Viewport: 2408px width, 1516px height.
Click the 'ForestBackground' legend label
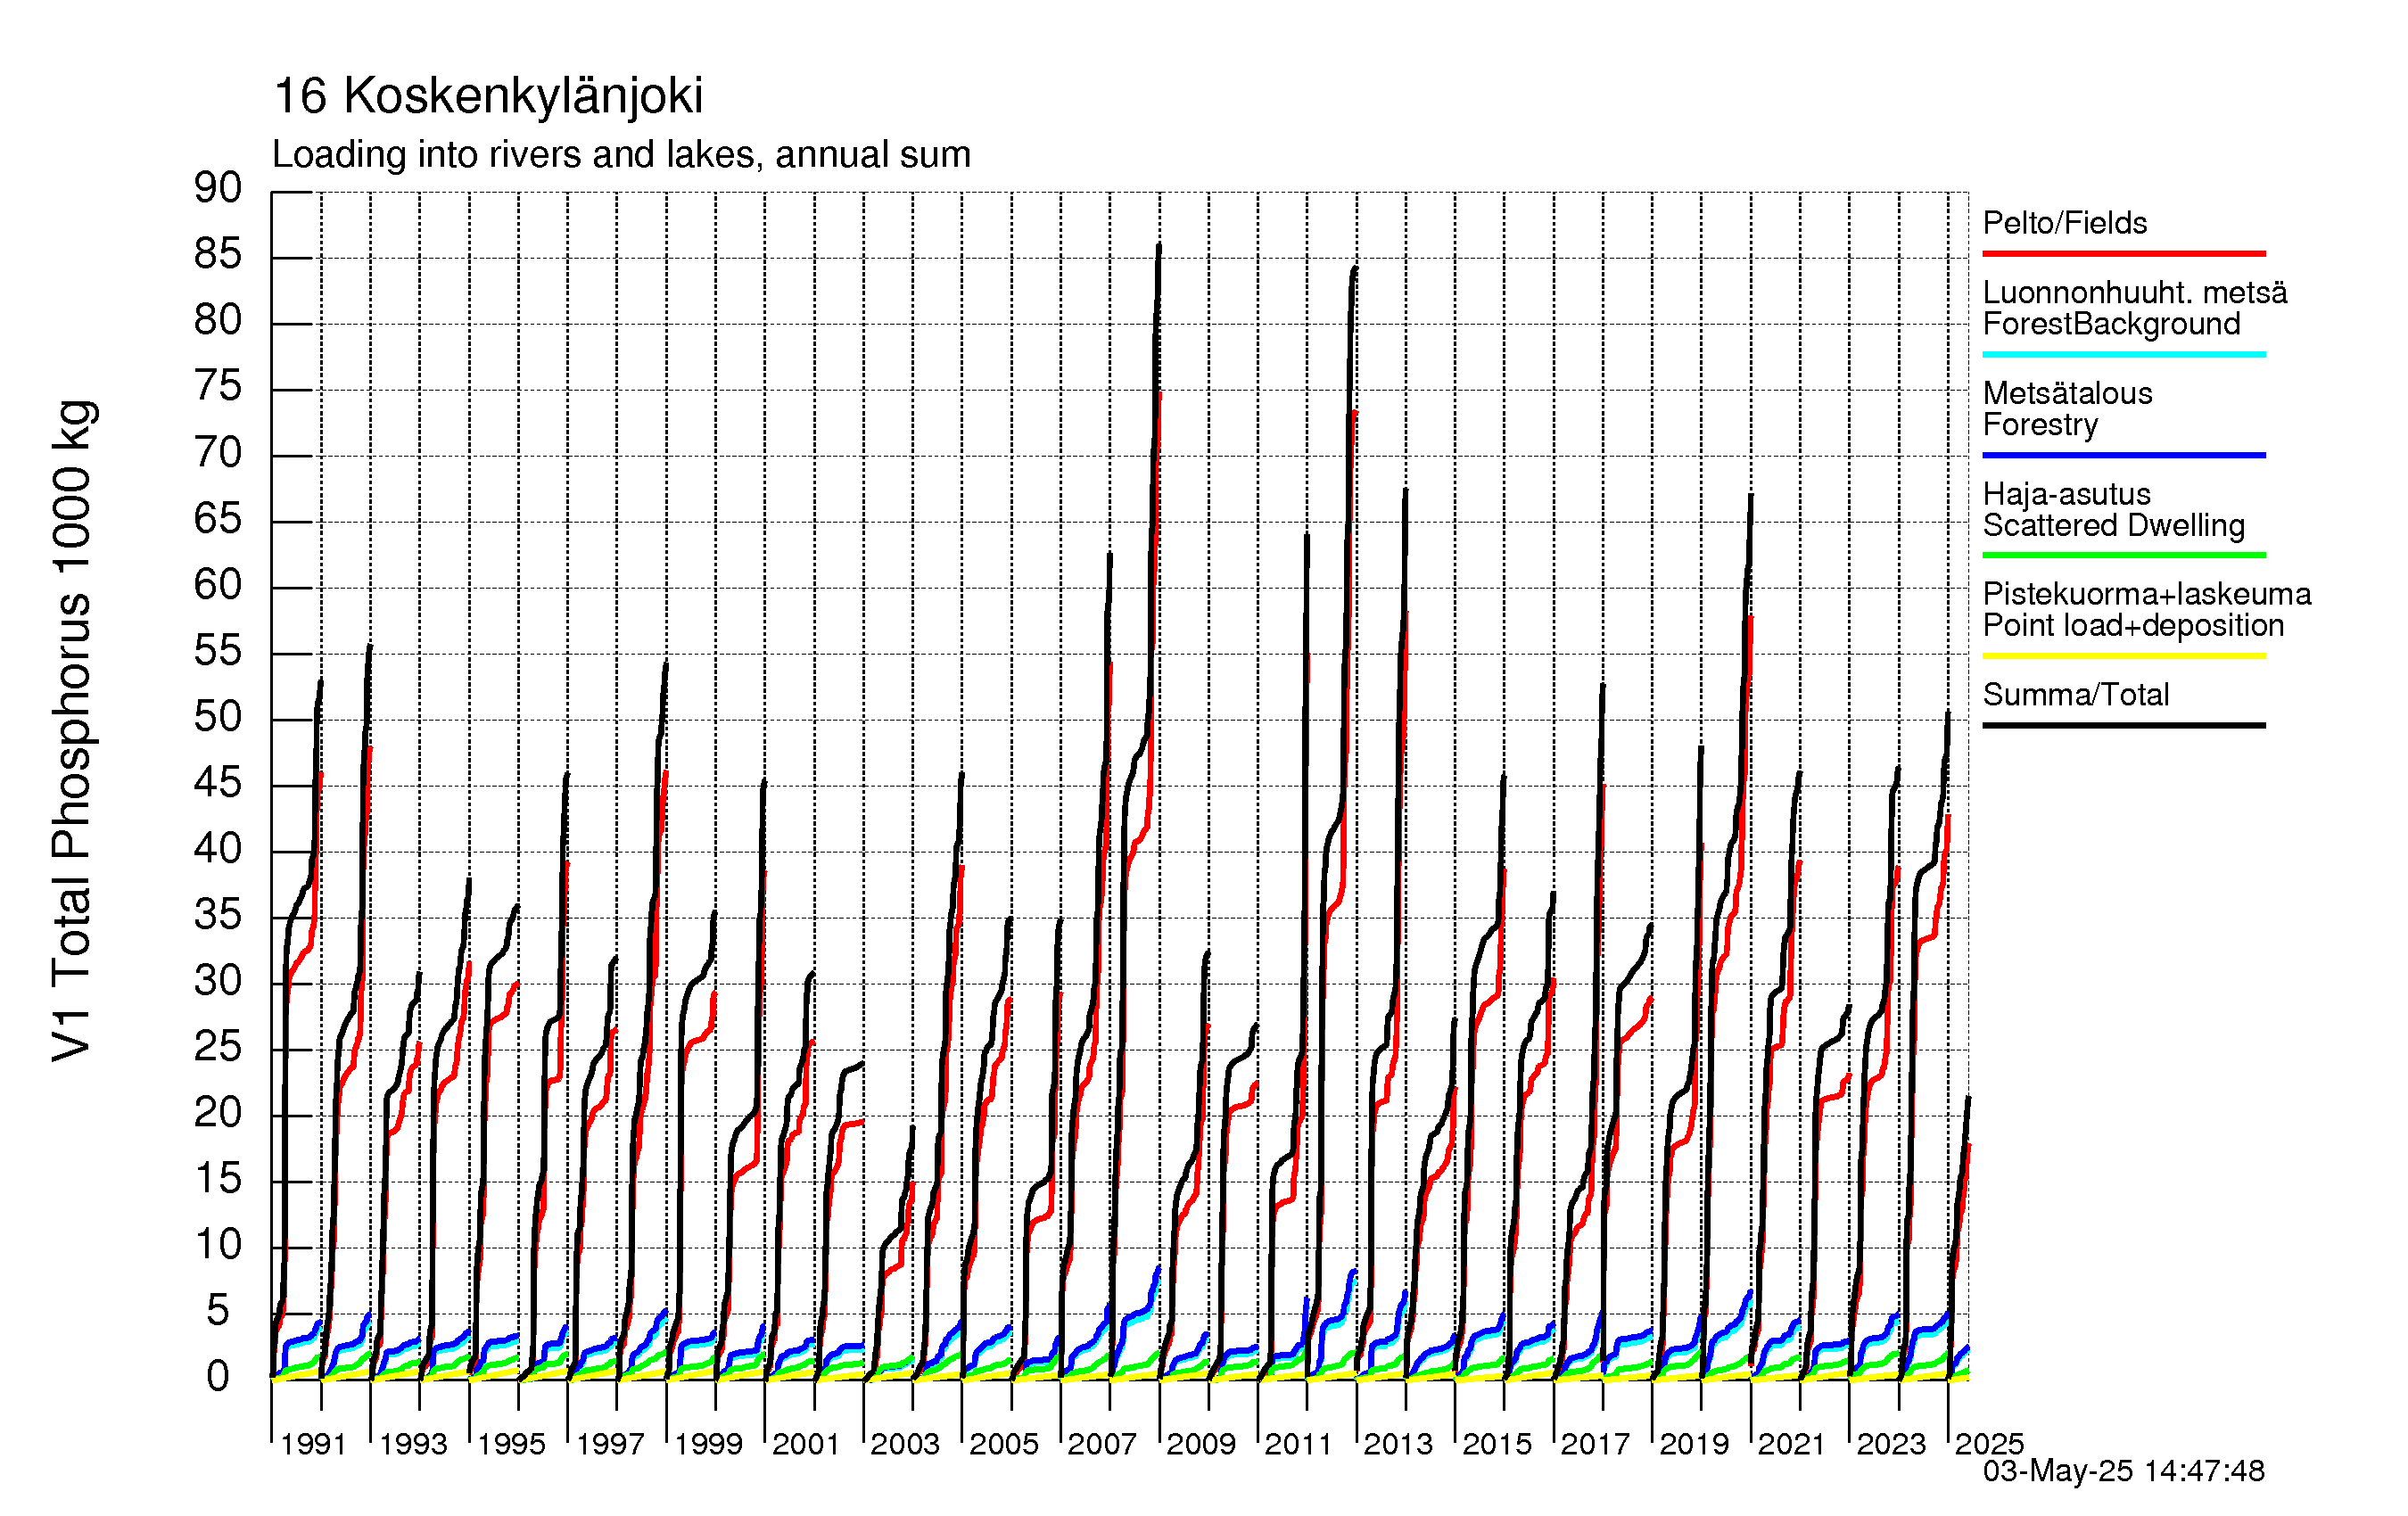(2111, 324)
